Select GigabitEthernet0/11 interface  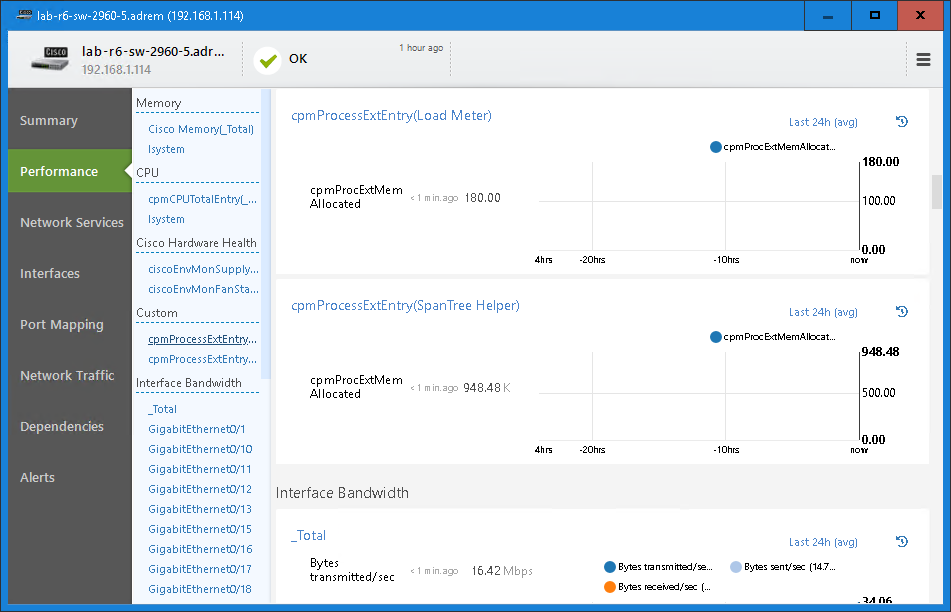tap(200, 469)
